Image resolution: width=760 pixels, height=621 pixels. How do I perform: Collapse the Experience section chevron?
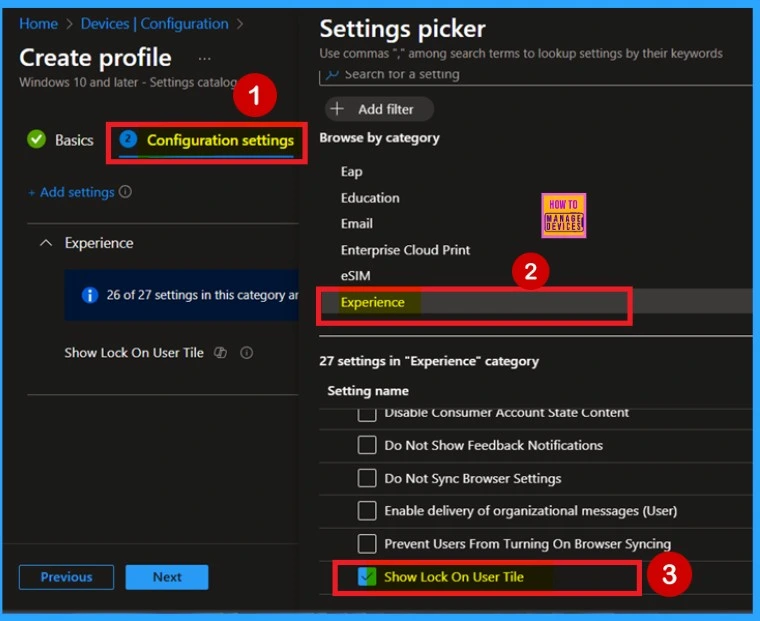46,242
